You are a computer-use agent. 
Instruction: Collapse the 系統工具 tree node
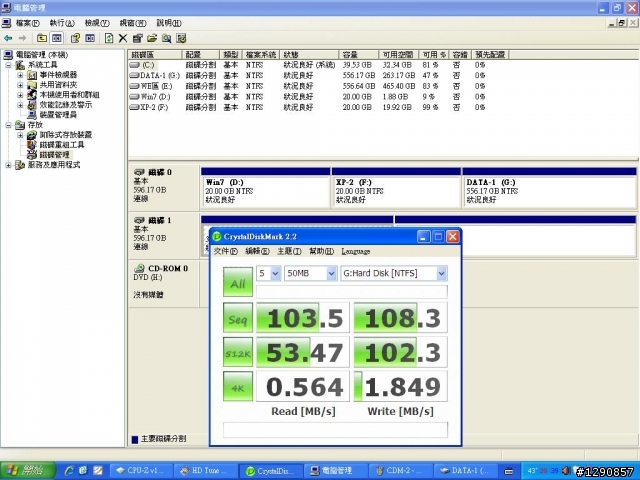click(x=8, y=65)
